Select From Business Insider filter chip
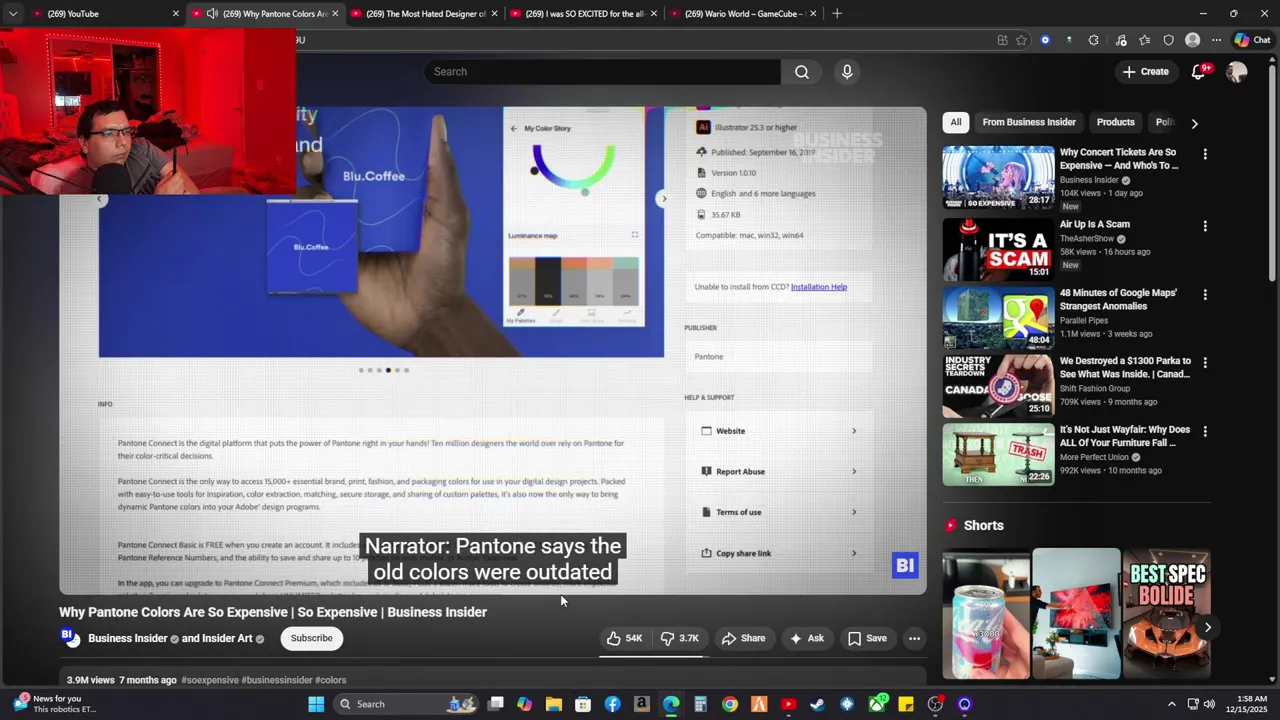 (1029, 122)
